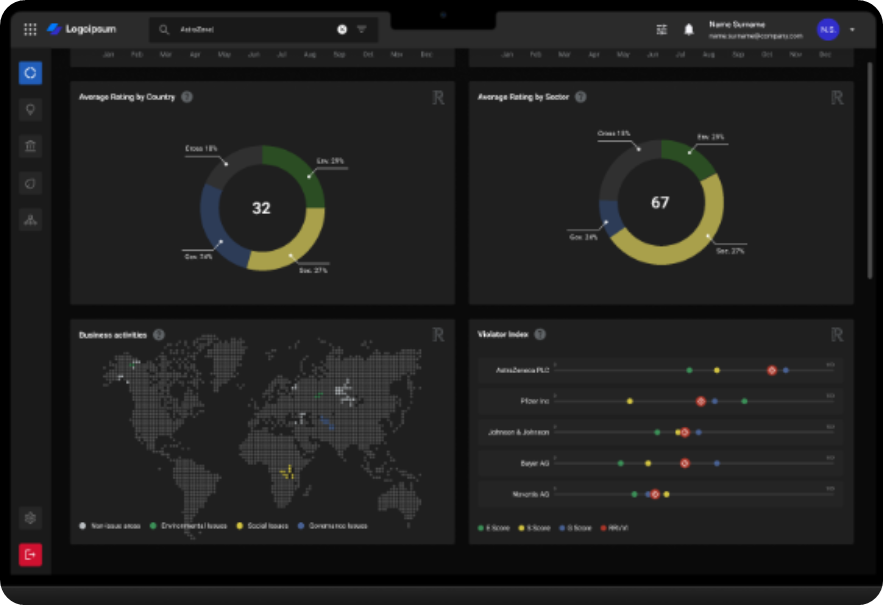Open the apps grid menu
883x605 pixels.
click(x=30, y=30)
